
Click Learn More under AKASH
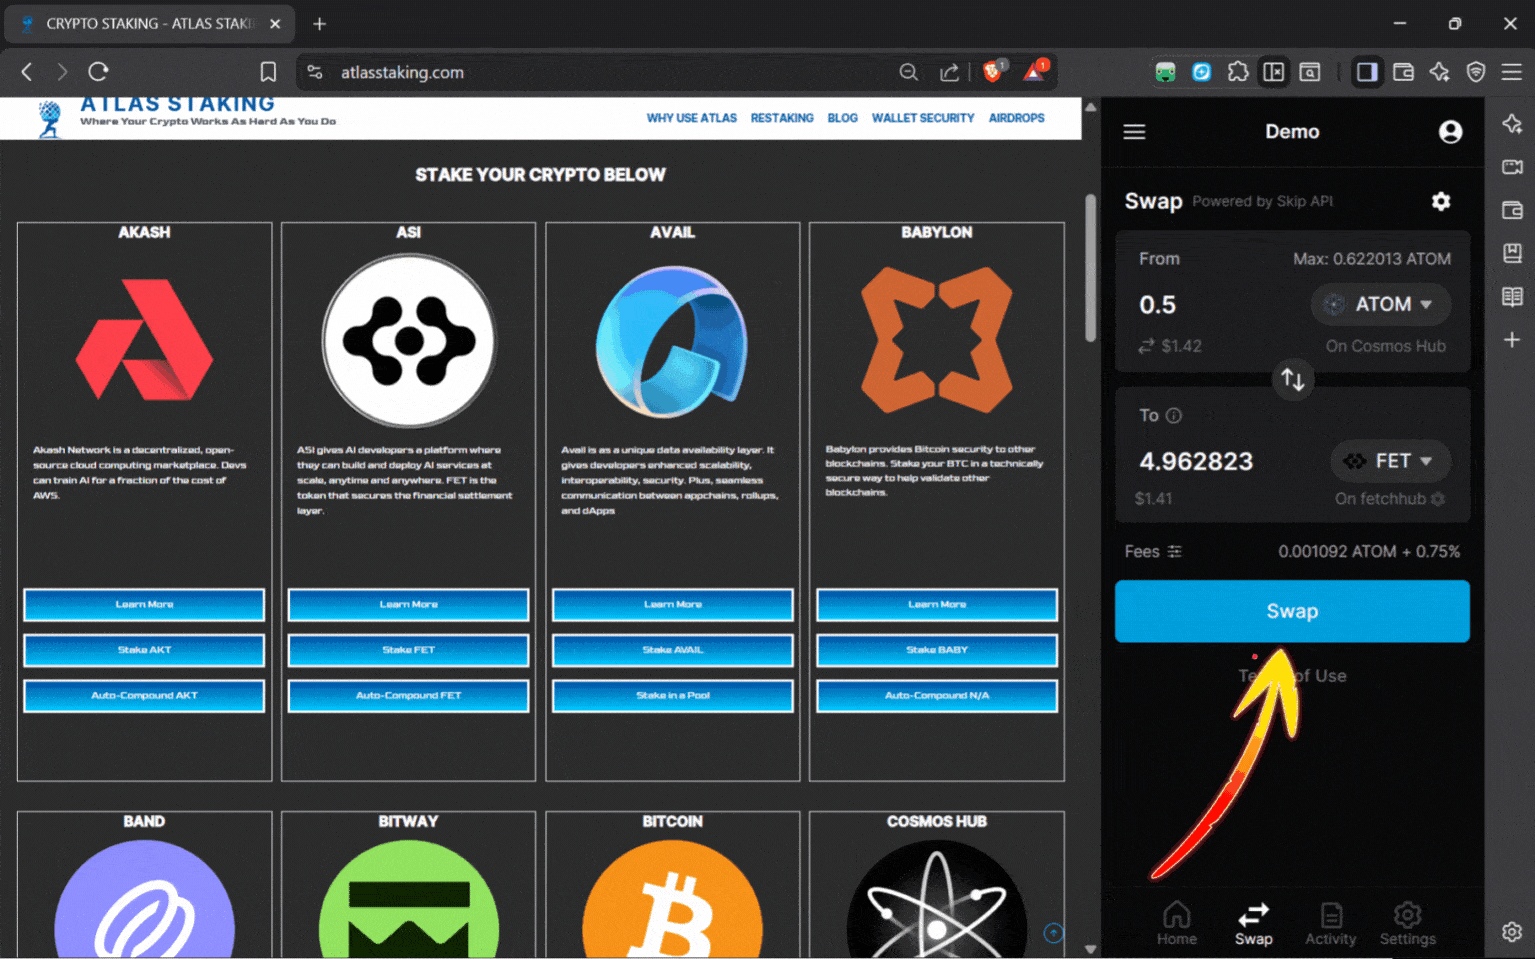coord(143,604)
